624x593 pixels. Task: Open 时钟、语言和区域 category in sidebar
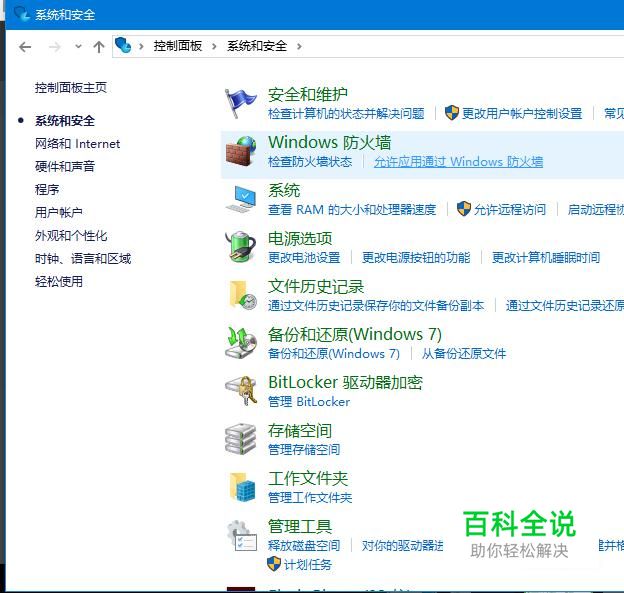pos(83,259)
